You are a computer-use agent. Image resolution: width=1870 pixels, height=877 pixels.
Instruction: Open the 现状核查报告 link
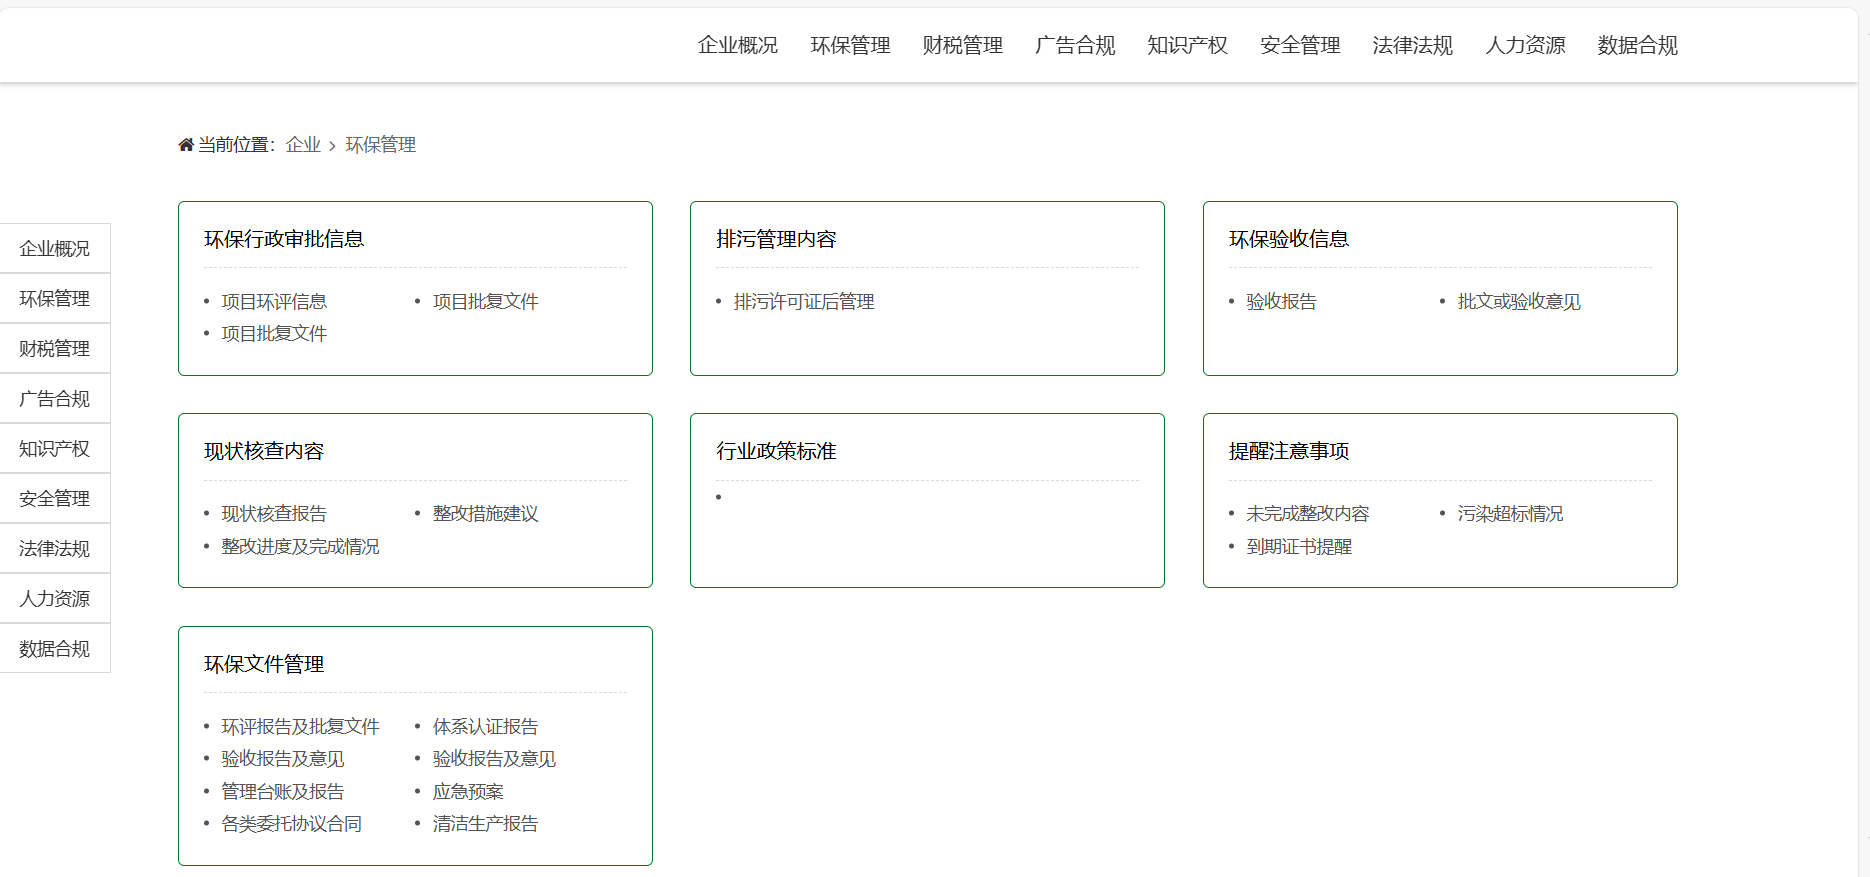pos(274,513)
